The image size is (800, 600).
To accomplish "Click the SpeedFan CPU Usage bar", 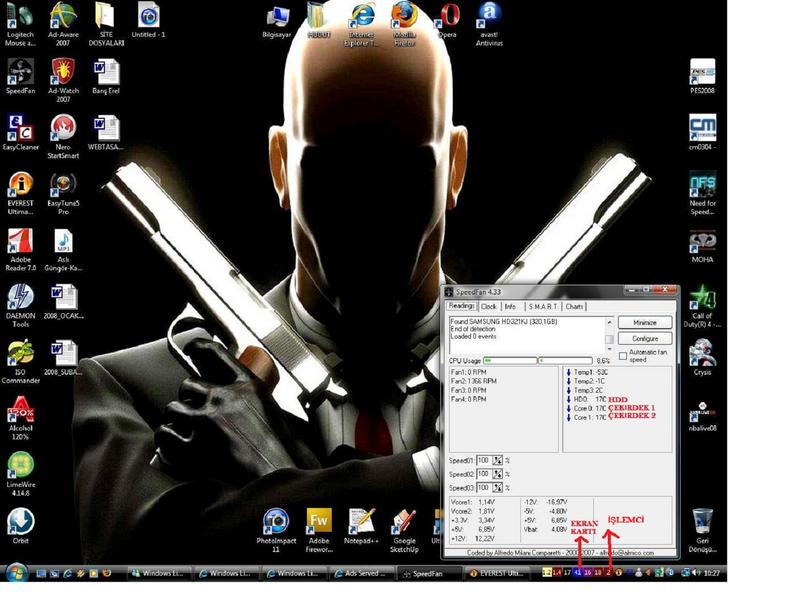I will click(538, 361).
